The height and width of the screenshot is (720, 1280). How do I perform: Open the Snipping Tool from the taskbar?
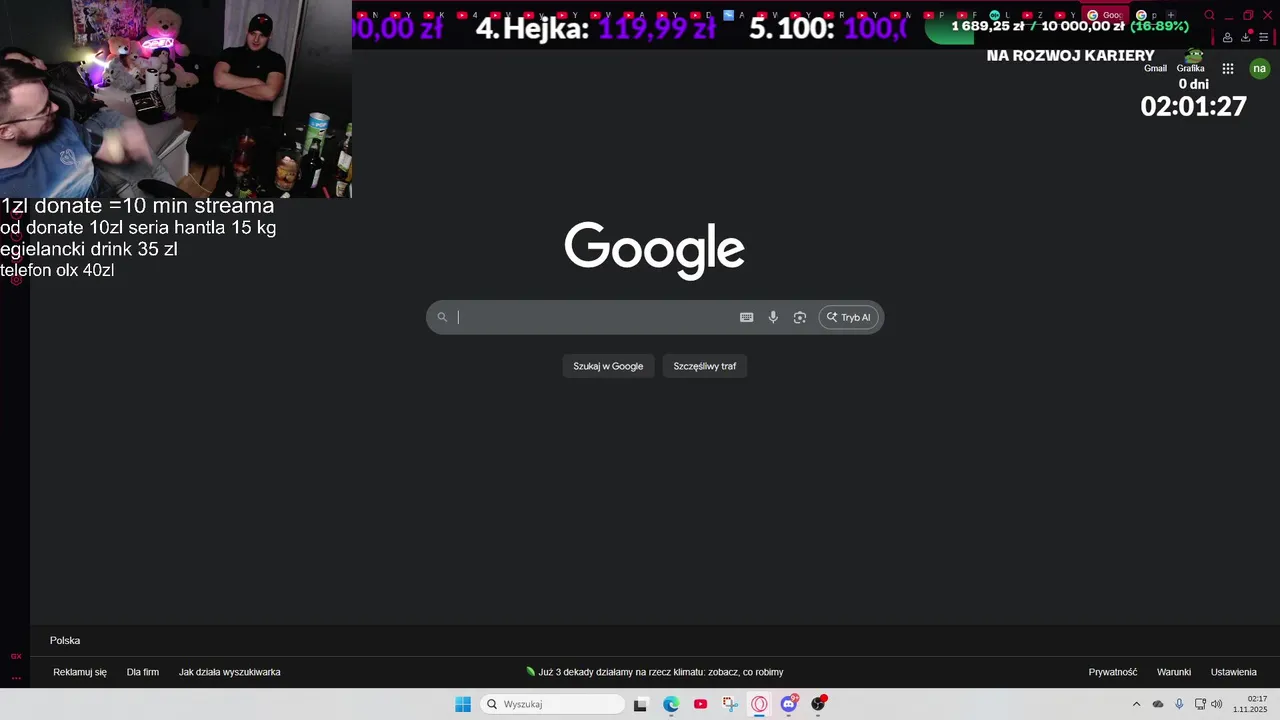coord(730,704)
